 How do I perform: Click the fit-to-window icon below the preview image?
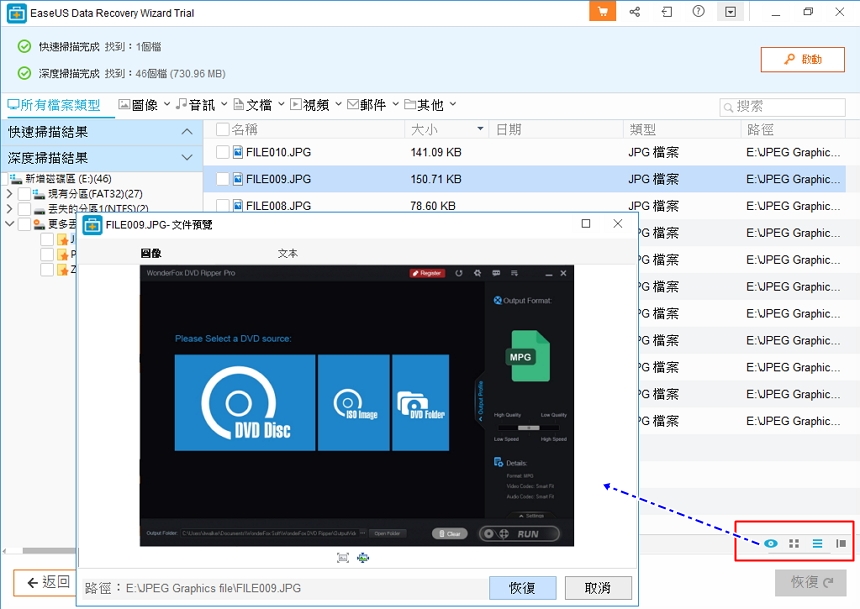(363, 558)
